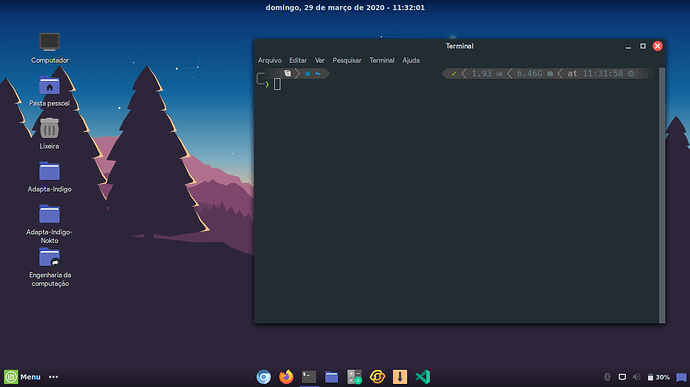Open the Ajuda menu in Terminal
690x387 pixels.
point(411,60)
